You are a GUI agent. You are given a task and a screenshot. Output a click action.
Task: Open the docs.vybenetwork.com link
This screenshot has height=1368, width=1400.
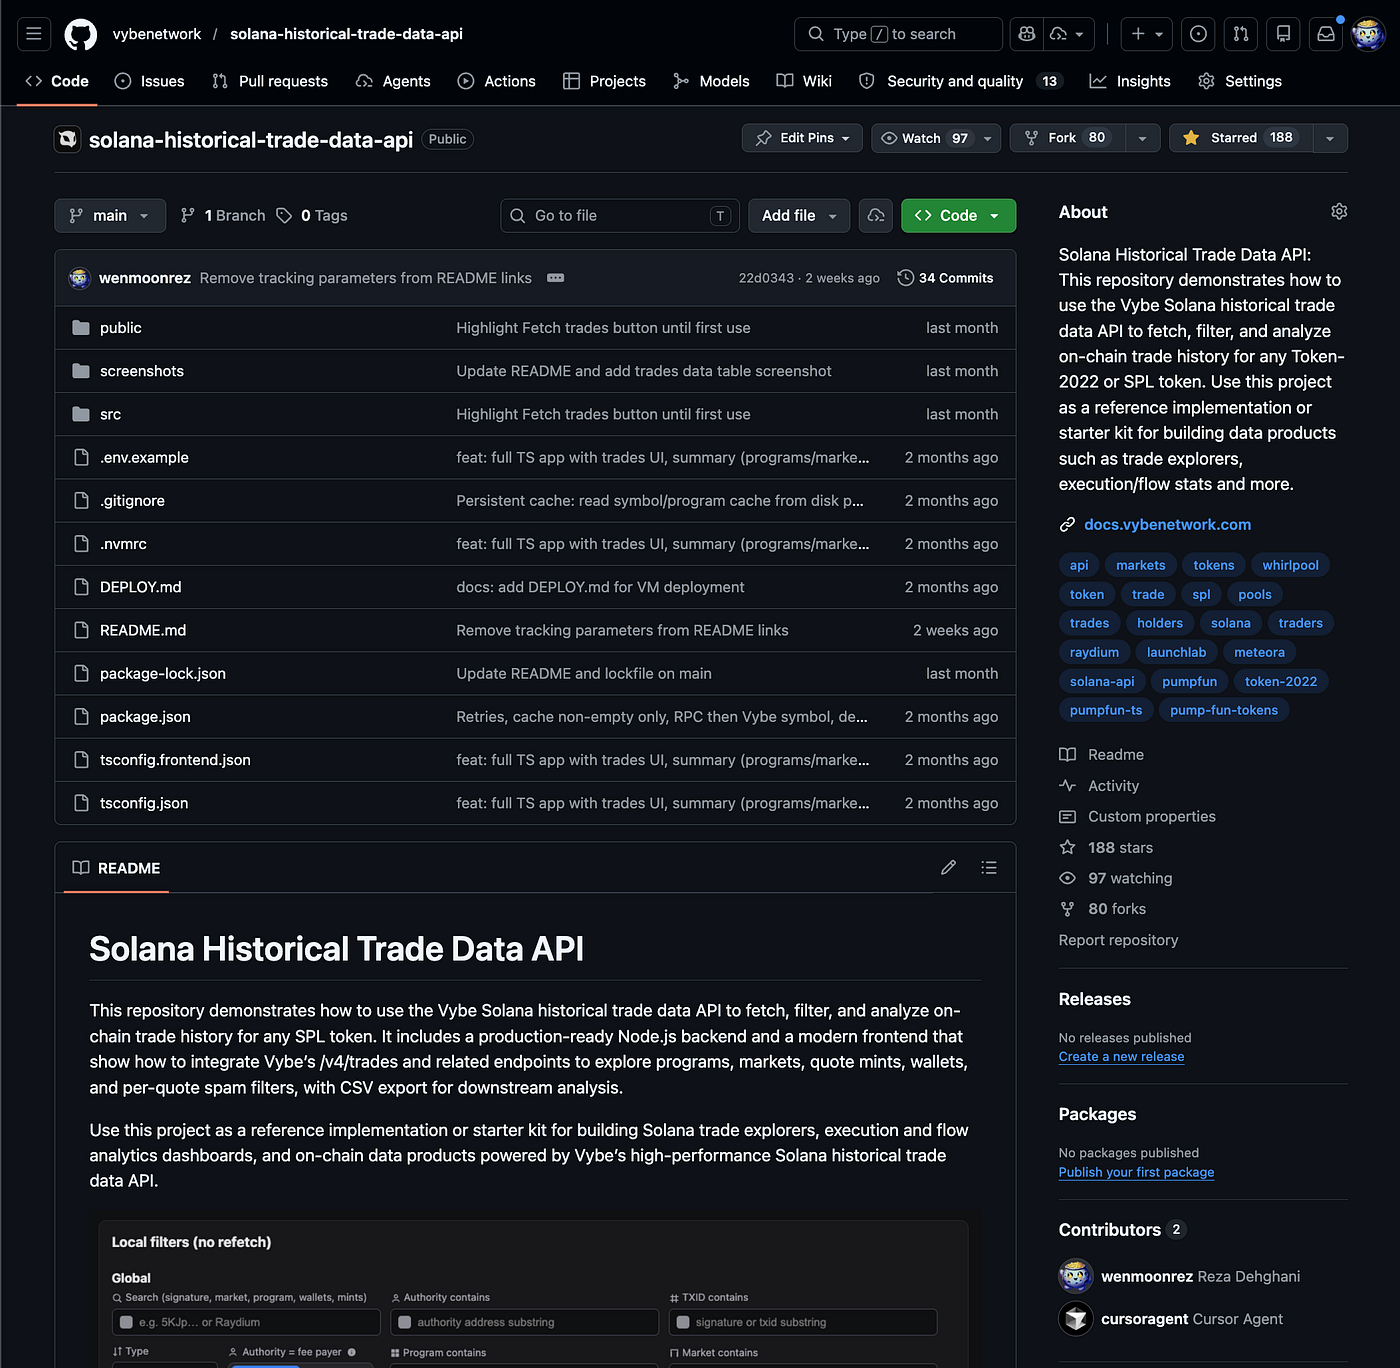point(1167,525)
